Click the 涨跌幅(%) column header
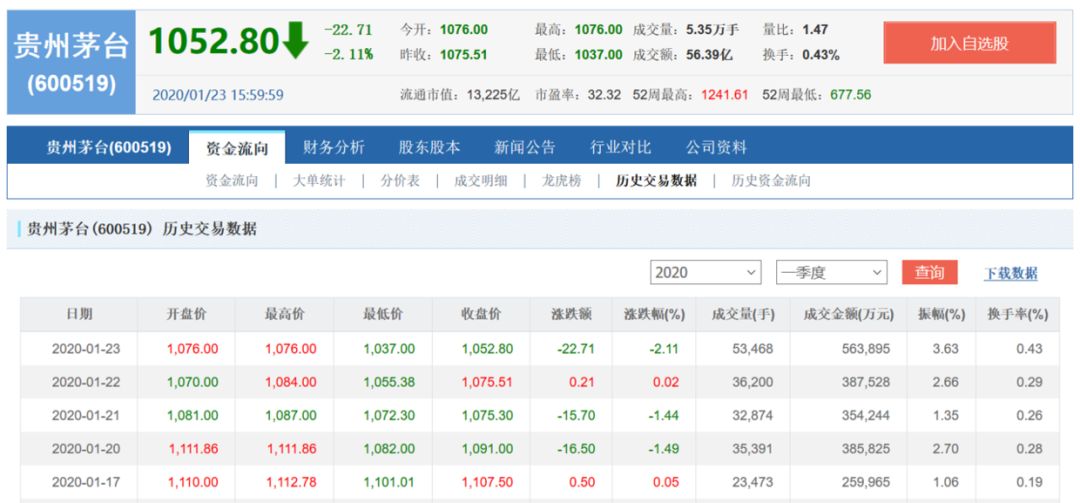1080x503 pixels. tap(654, 314)
